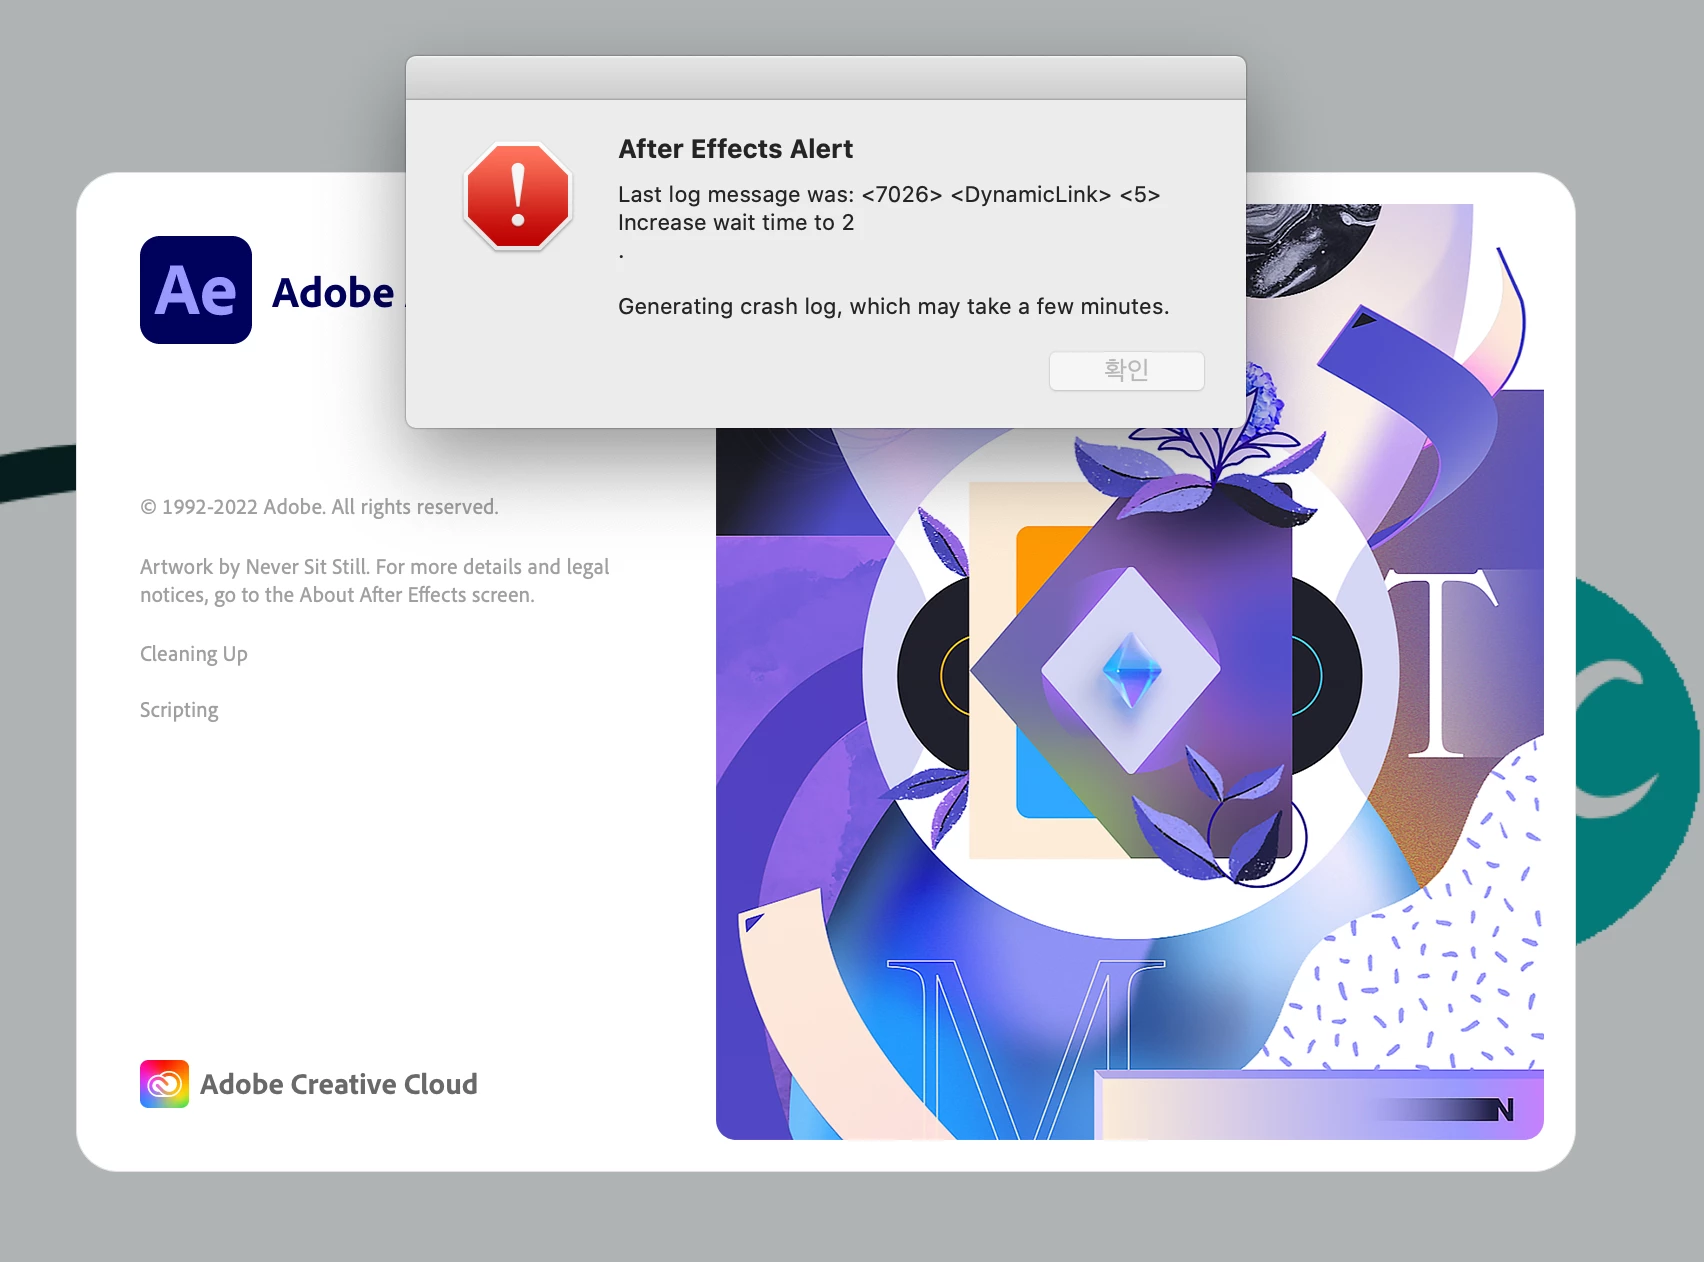Click the After Effects Ae logo

click(196, 290)
